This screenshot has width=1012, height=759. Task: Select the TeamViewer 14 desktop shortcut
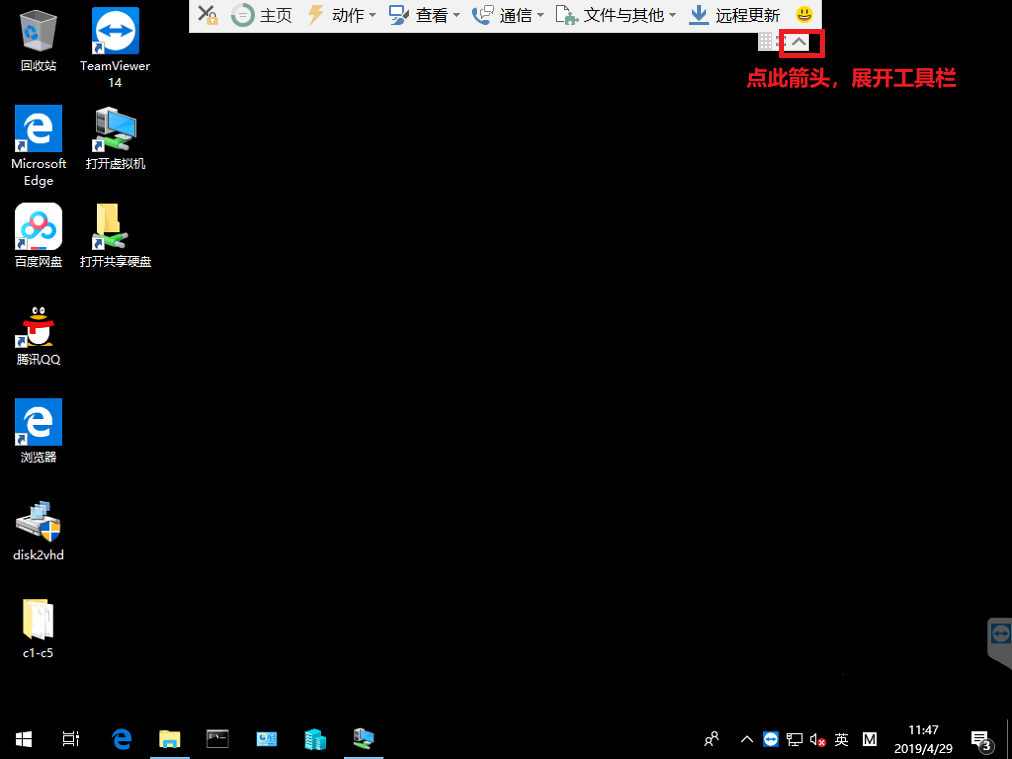coord(115,48)
